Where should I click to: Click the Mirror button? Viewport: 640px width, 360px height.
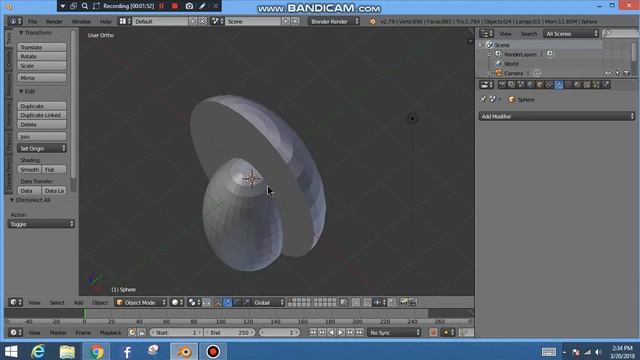coord(42,78)
